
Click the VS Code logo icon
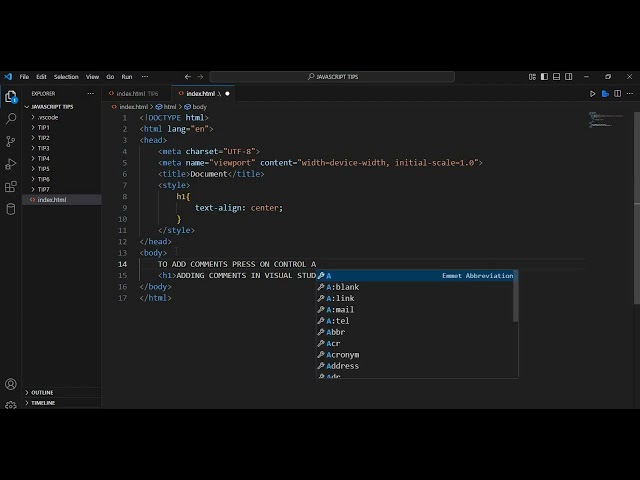(8, 77)
